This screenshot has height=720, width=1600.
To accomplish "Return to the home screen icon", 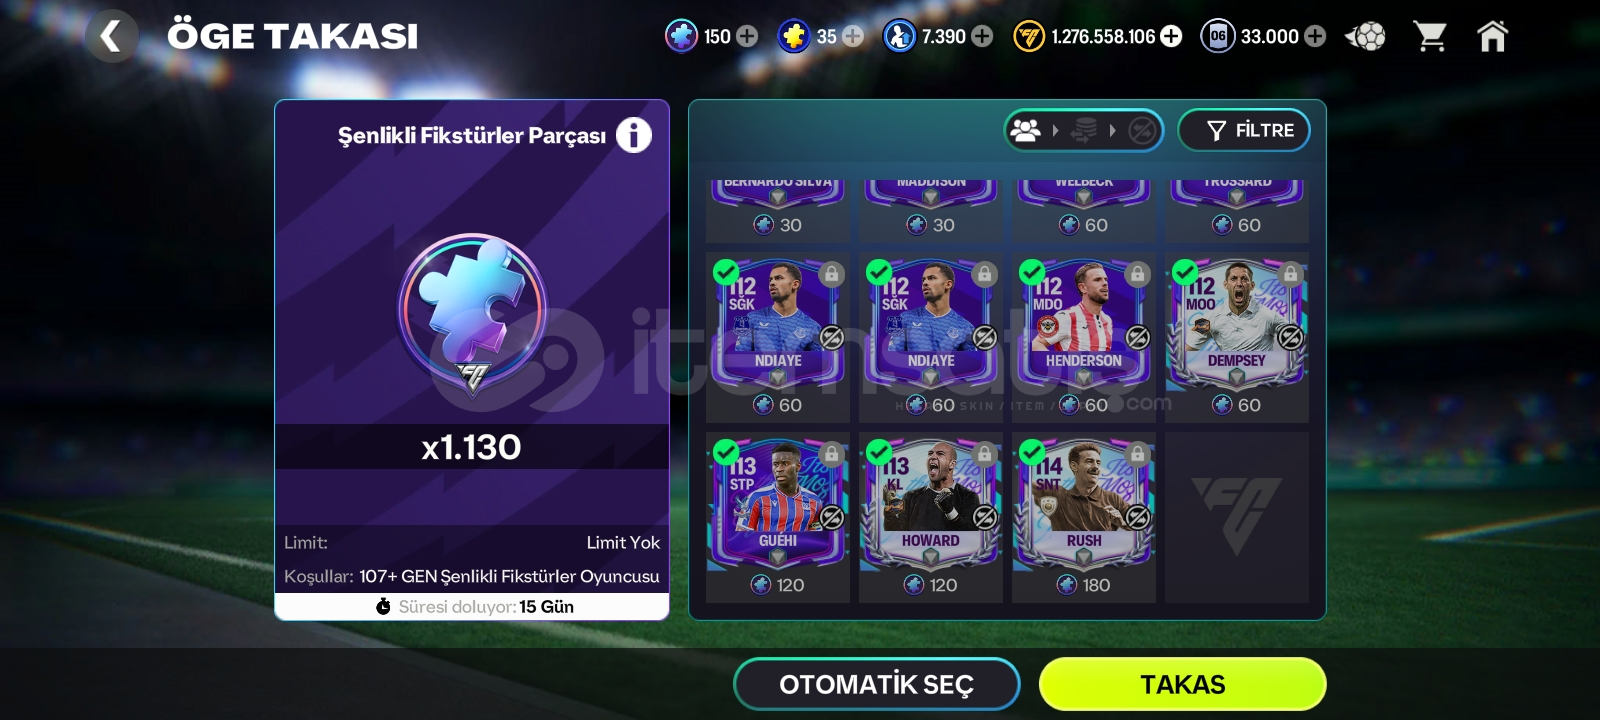I will (x=1492, y=36).
